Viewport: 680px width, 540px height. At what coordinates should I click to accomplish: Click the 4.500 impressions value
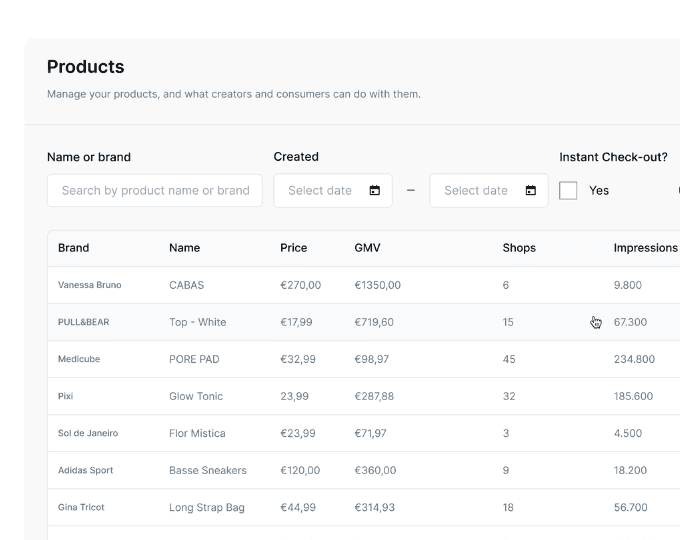(628, 433)
